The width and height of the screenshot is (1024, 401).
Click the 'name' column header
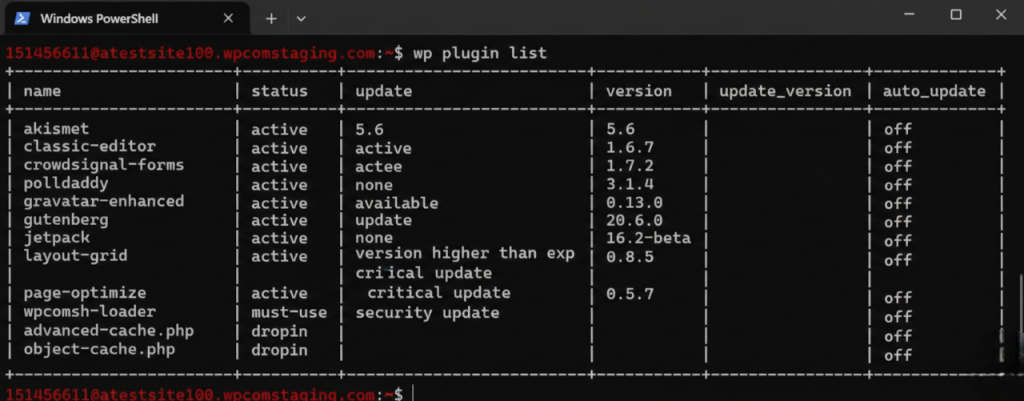(x=42, y=91)
